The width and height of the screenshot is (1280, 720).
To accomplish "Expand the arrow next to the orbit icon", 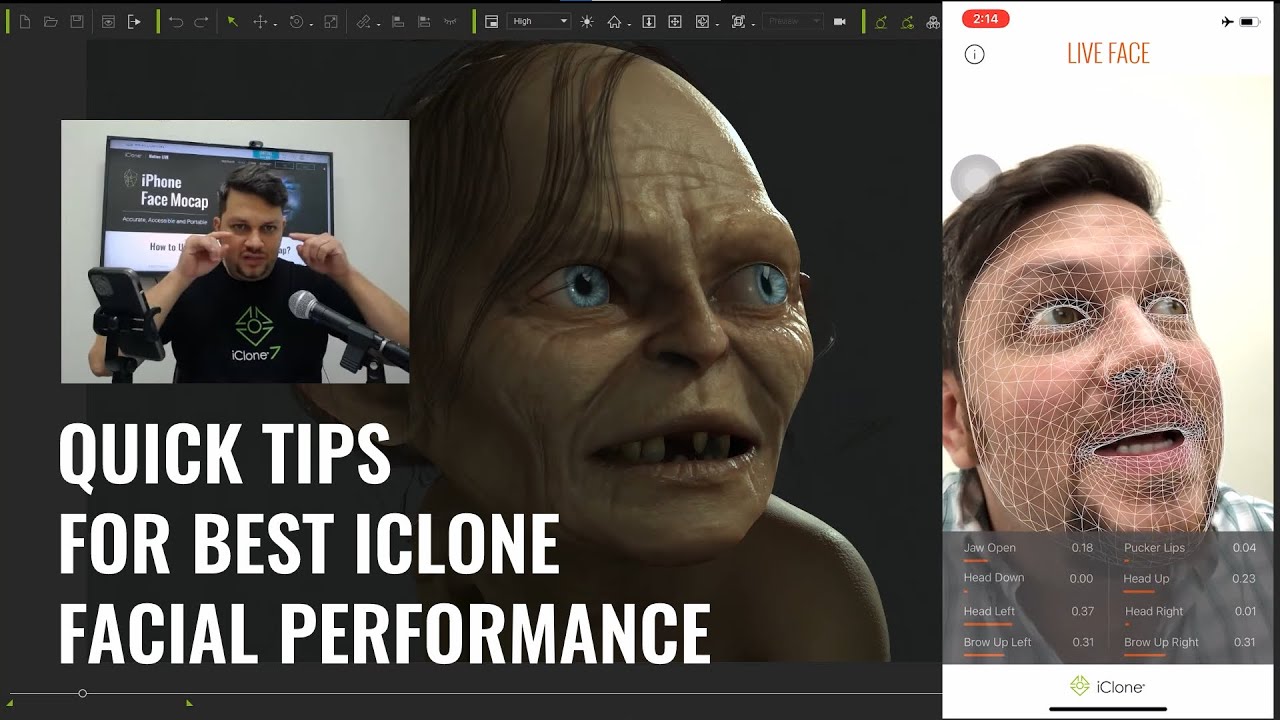I will point(718,23).
